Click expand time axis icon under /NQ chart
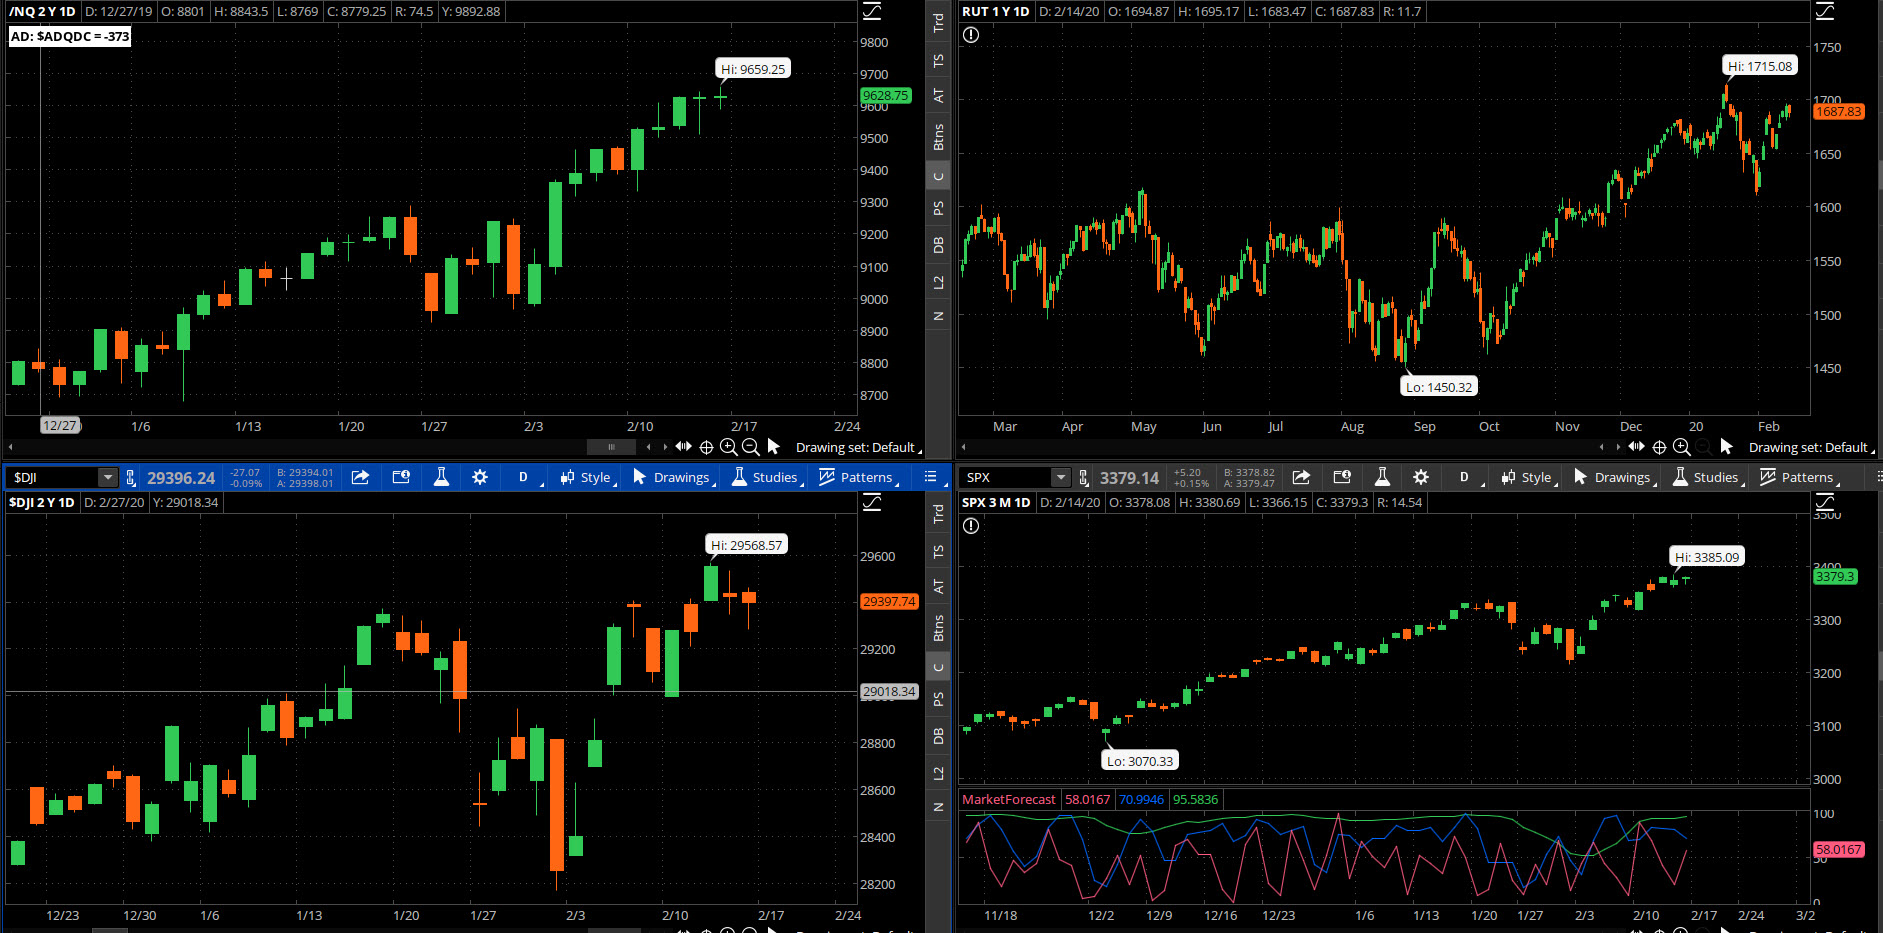 [x=684, y=446]
